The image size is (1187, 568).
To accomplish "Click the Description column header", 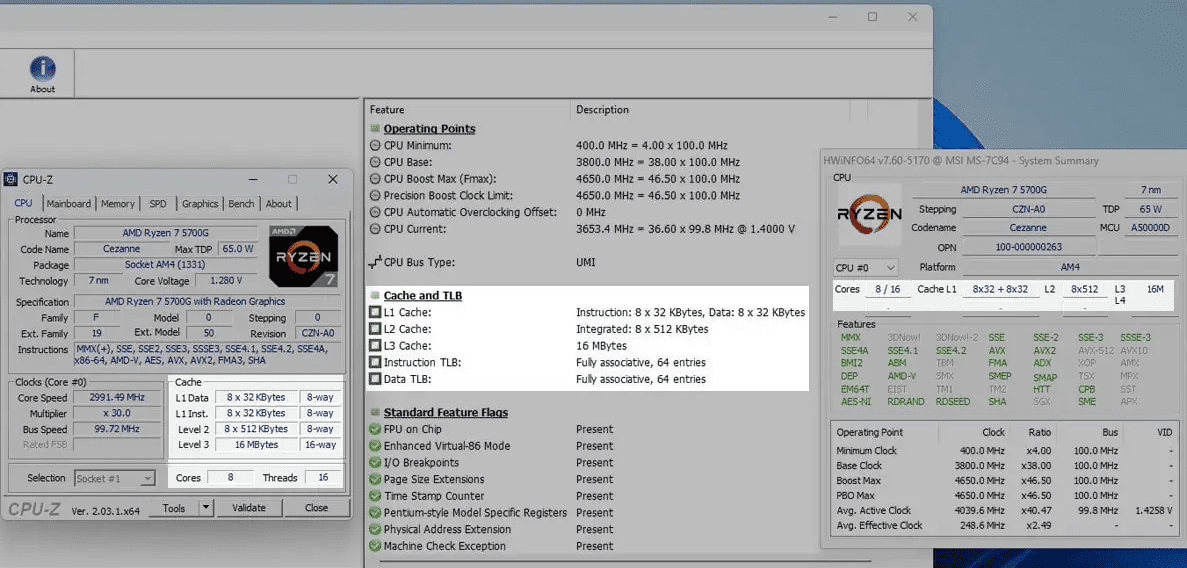I will [x=603, y=110].
